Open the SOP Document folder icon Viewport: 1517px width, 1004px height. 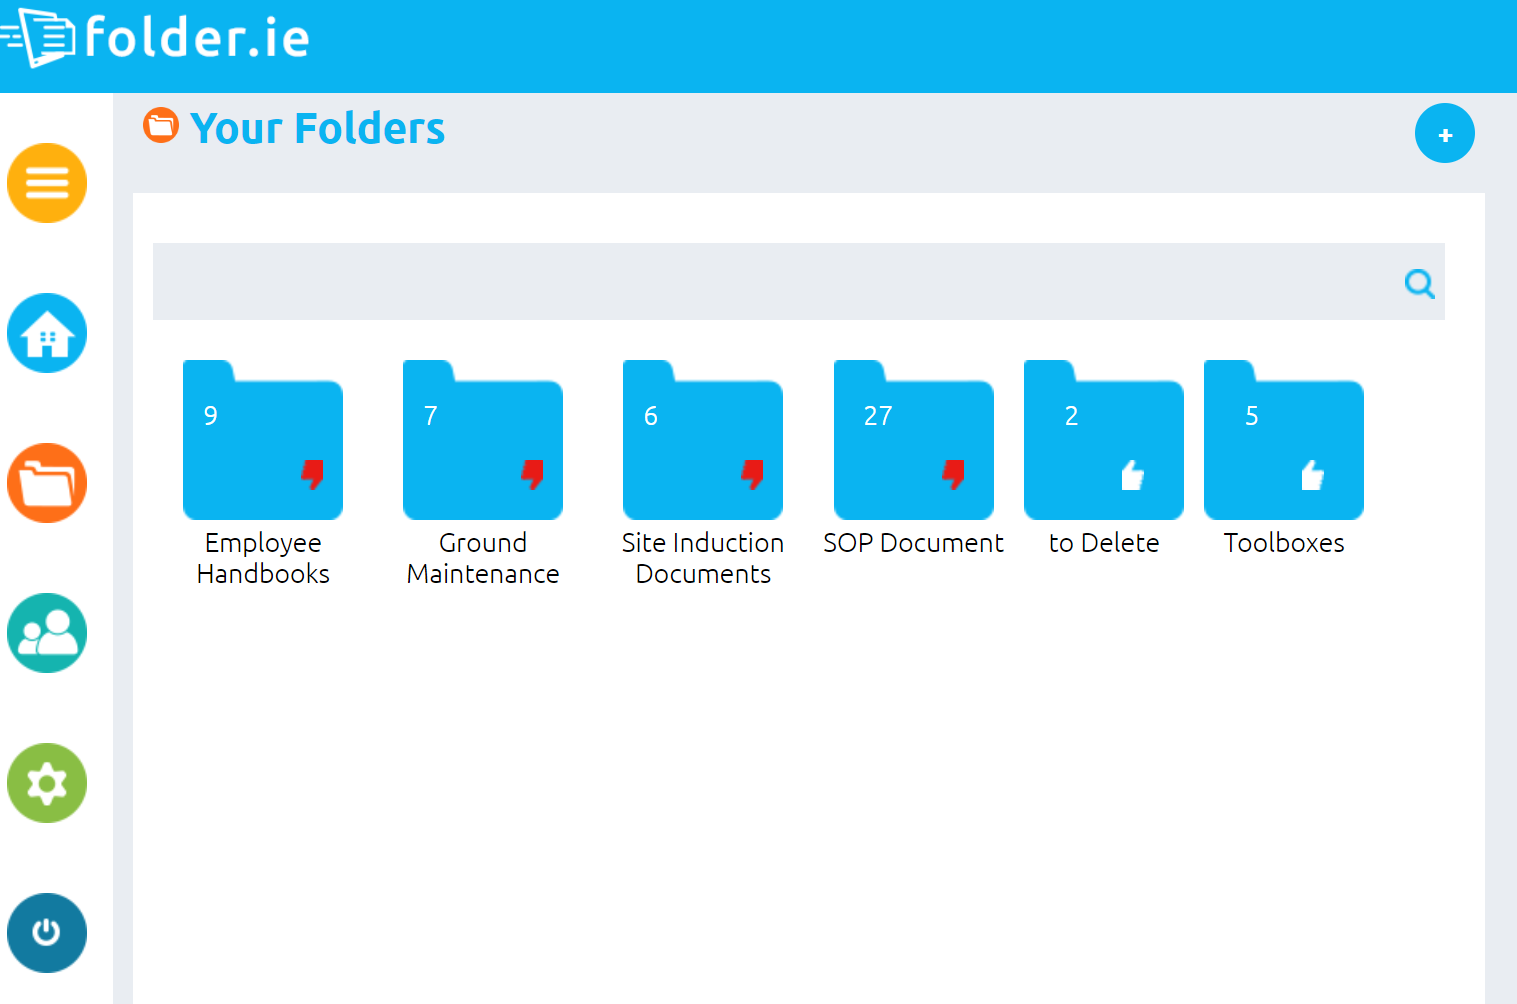tap(914, 440)
